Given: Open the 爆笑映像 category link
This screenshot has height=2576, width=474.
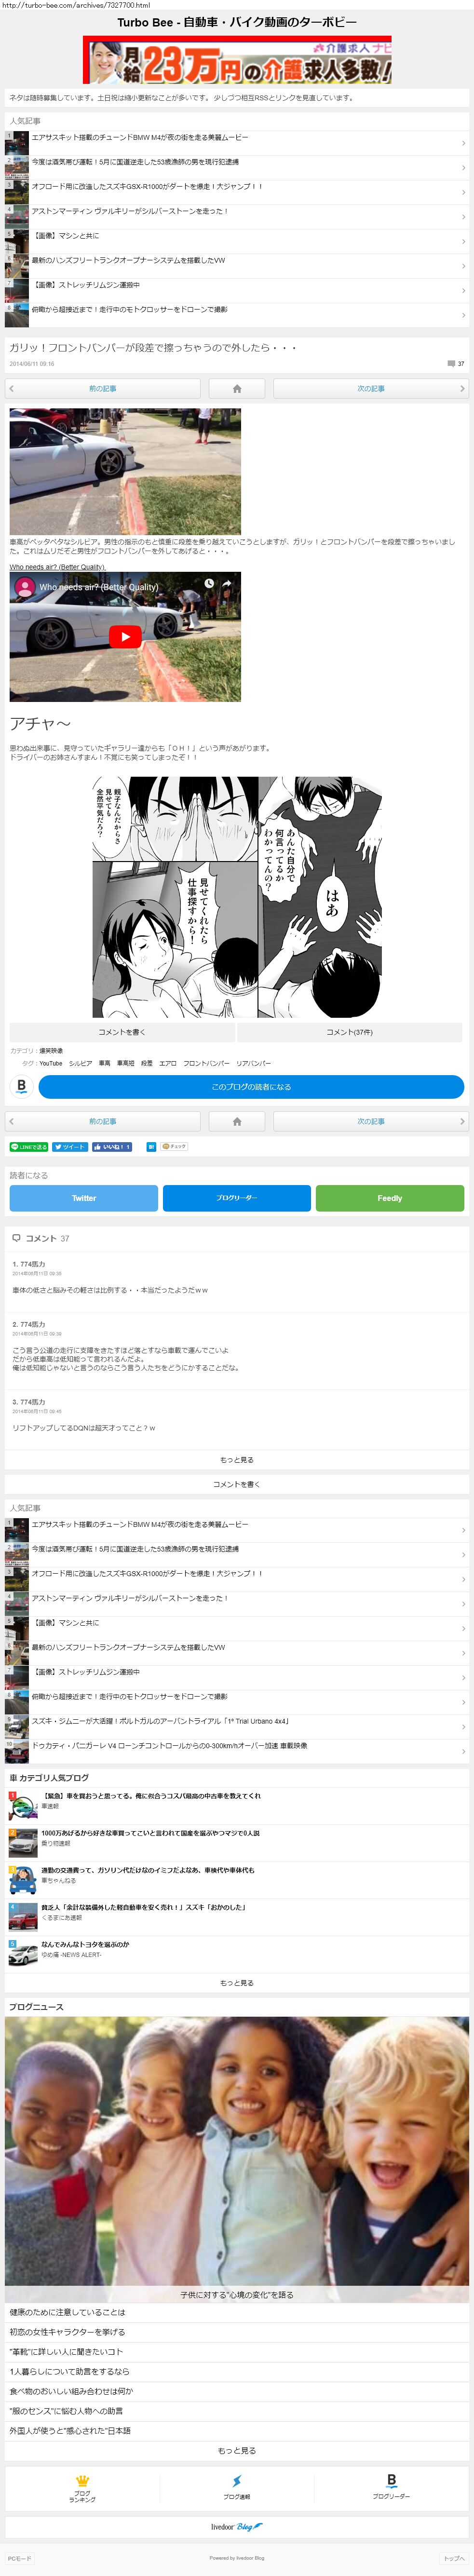Looking at the screenshot, I should pos(51,1051).
